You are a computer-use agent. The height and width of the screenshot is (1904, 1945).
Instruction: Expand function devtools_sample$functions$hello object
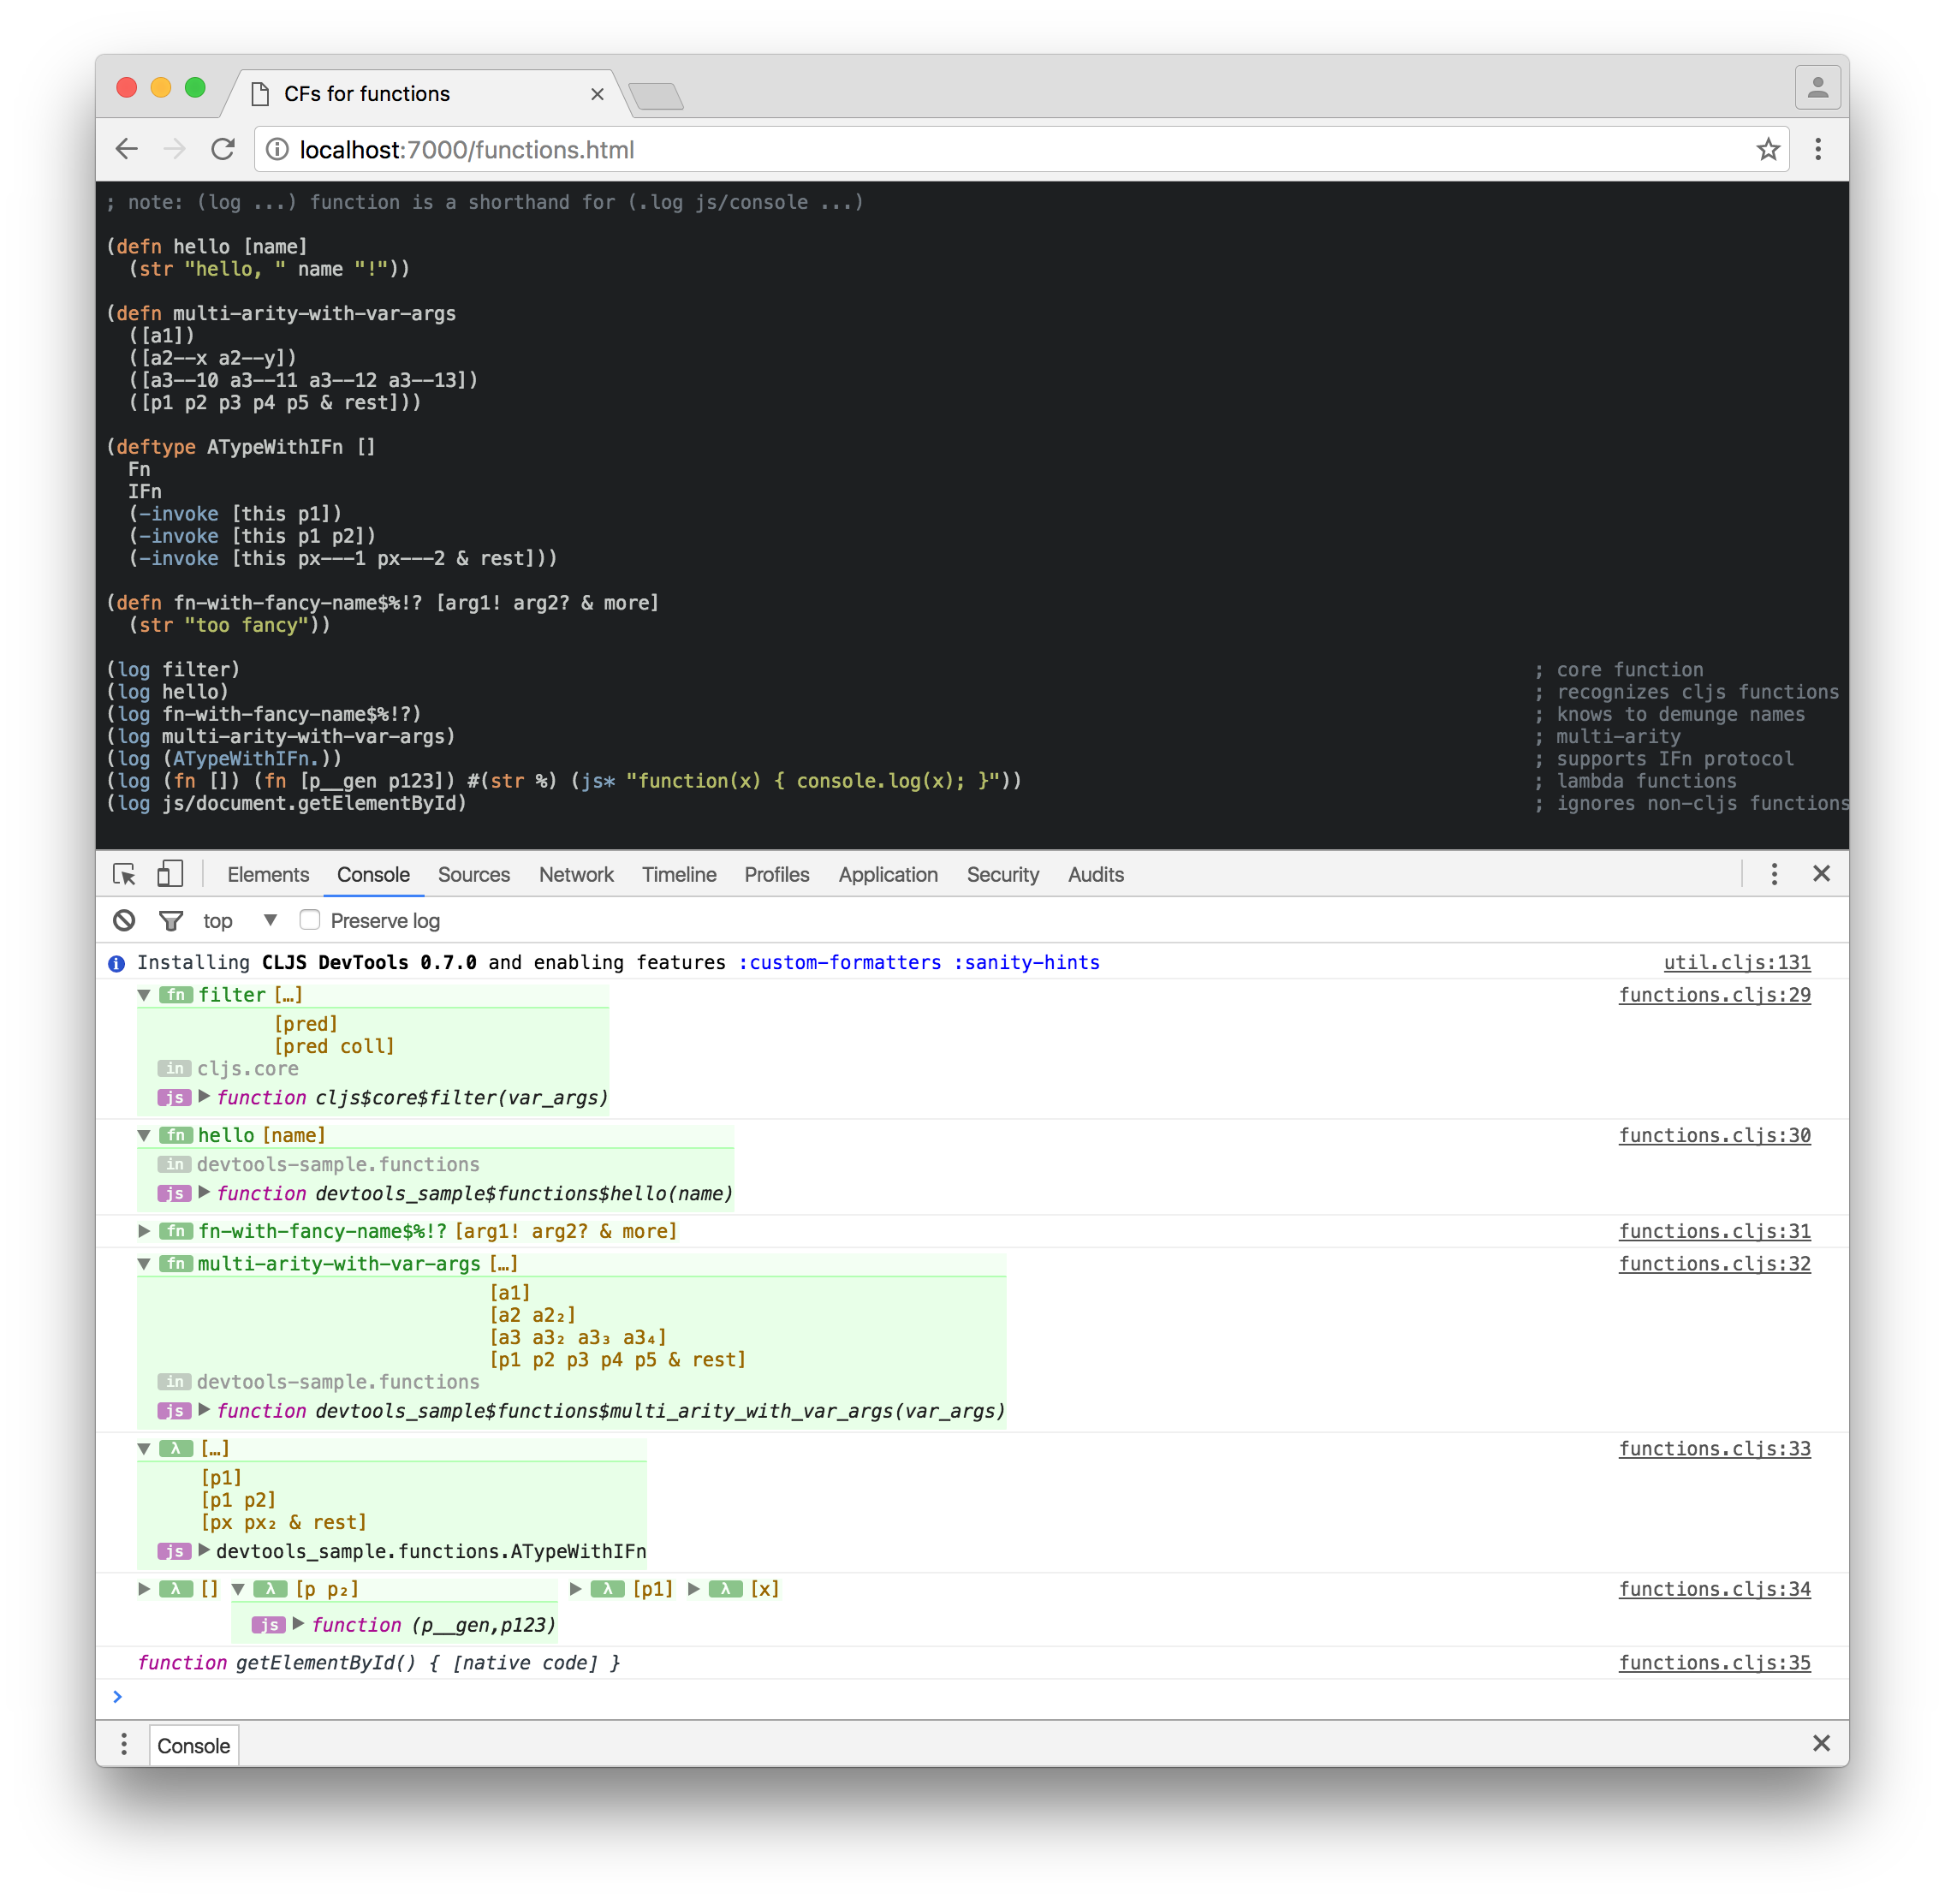(x=204, y=1192)
